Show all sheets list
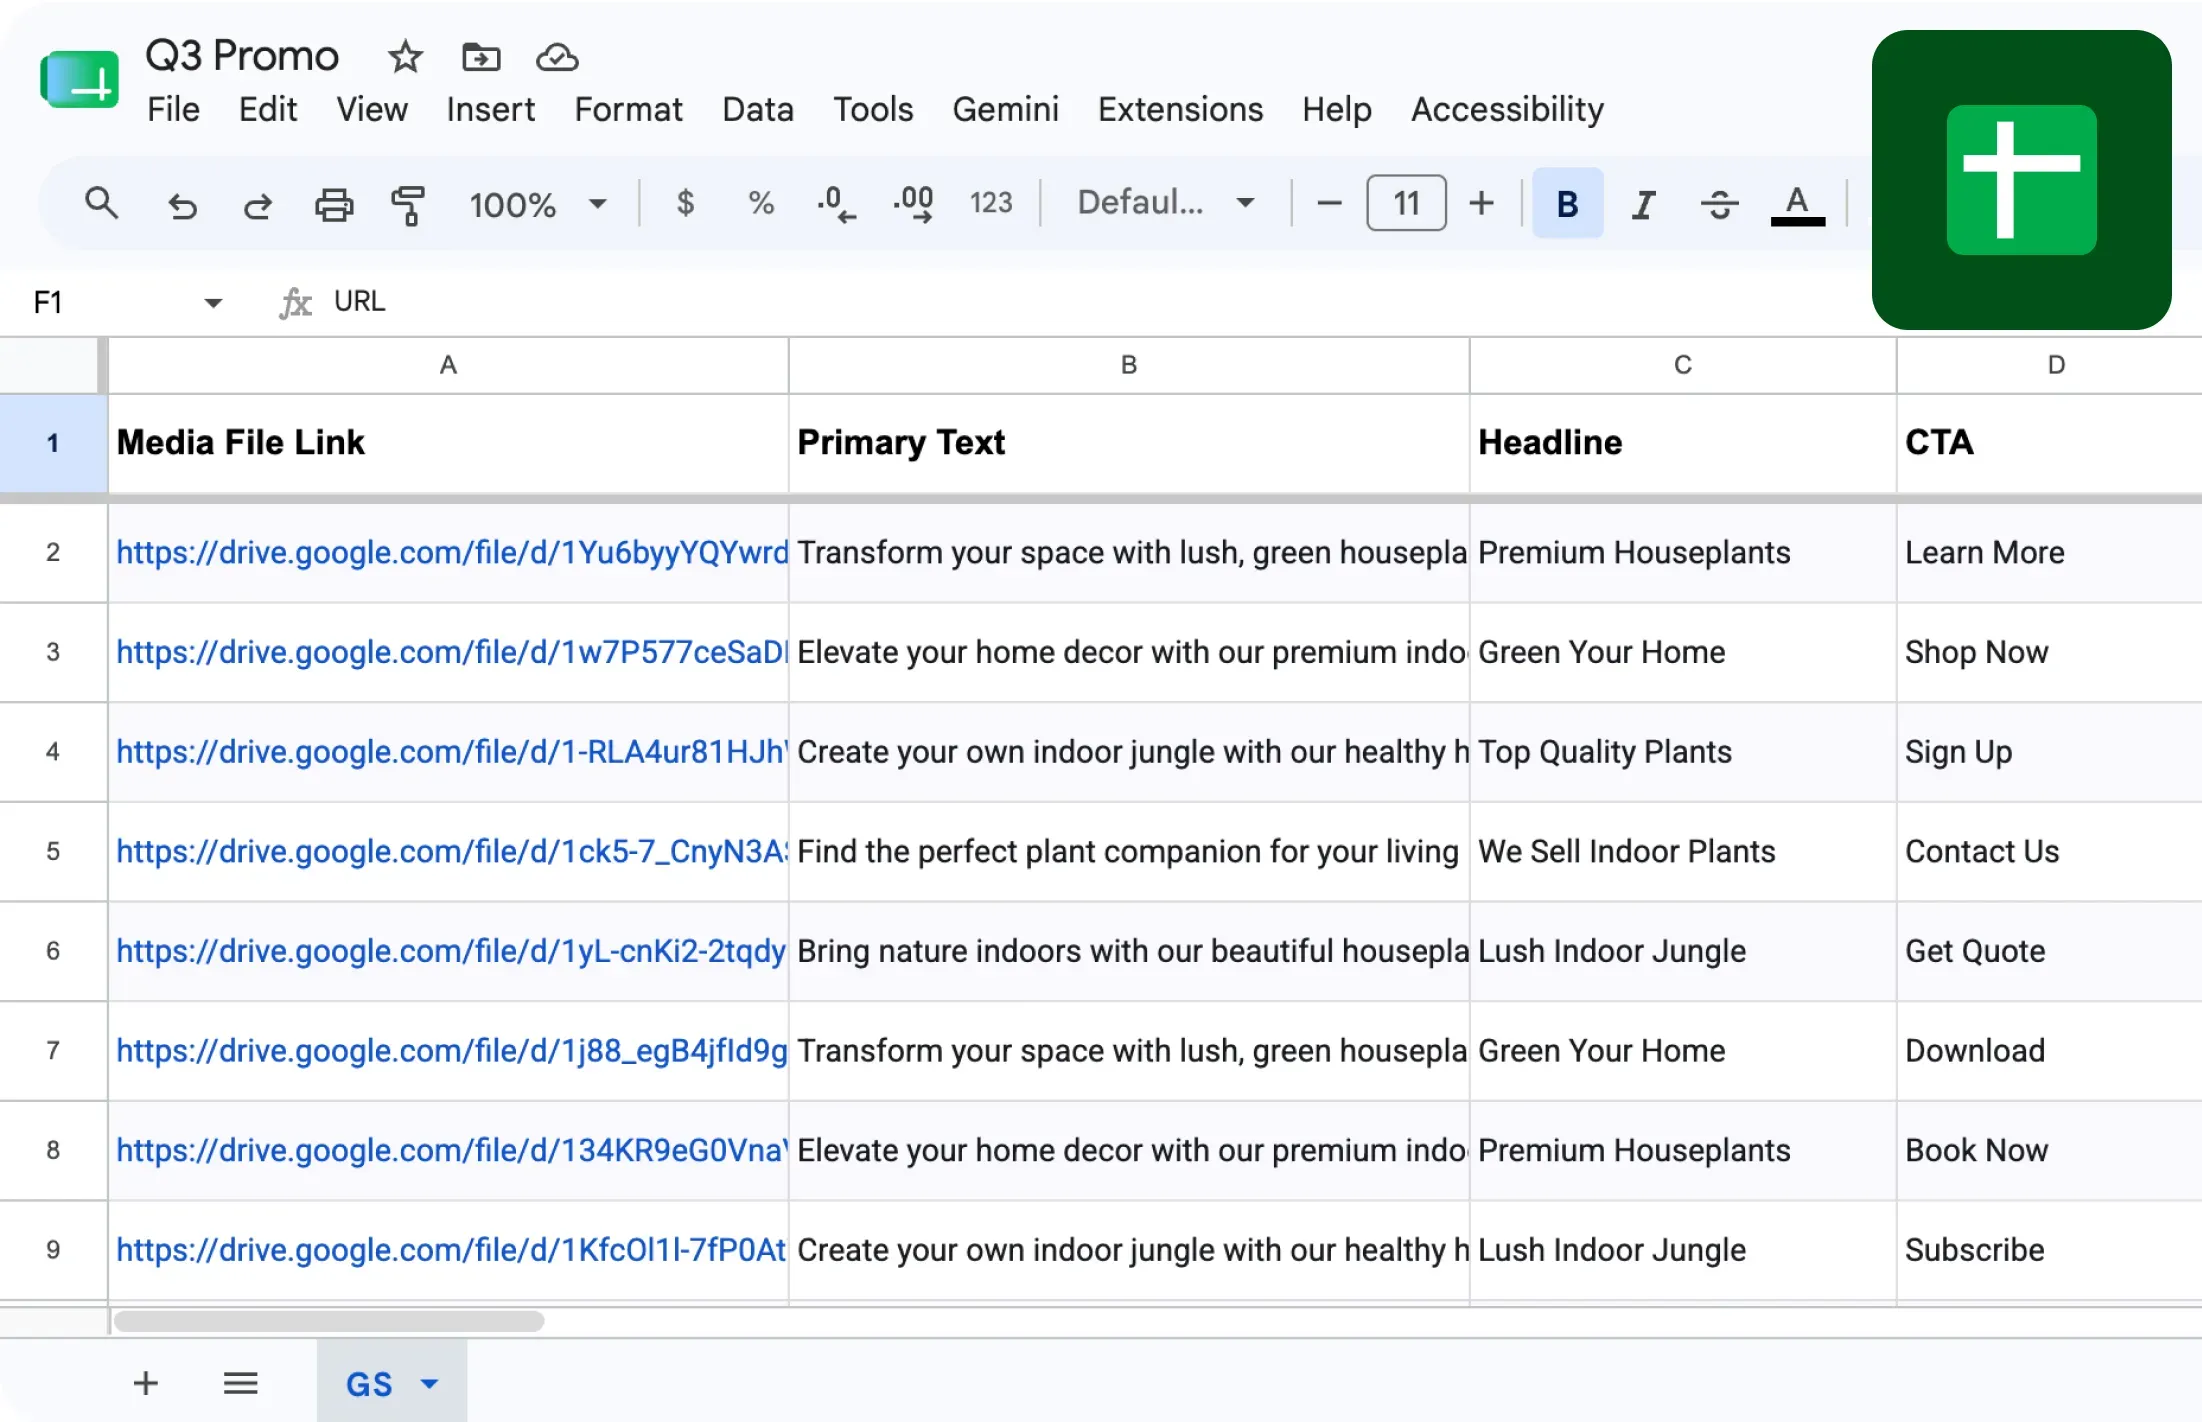This screenshot has width=2202, height=1422. point(240,1383)
